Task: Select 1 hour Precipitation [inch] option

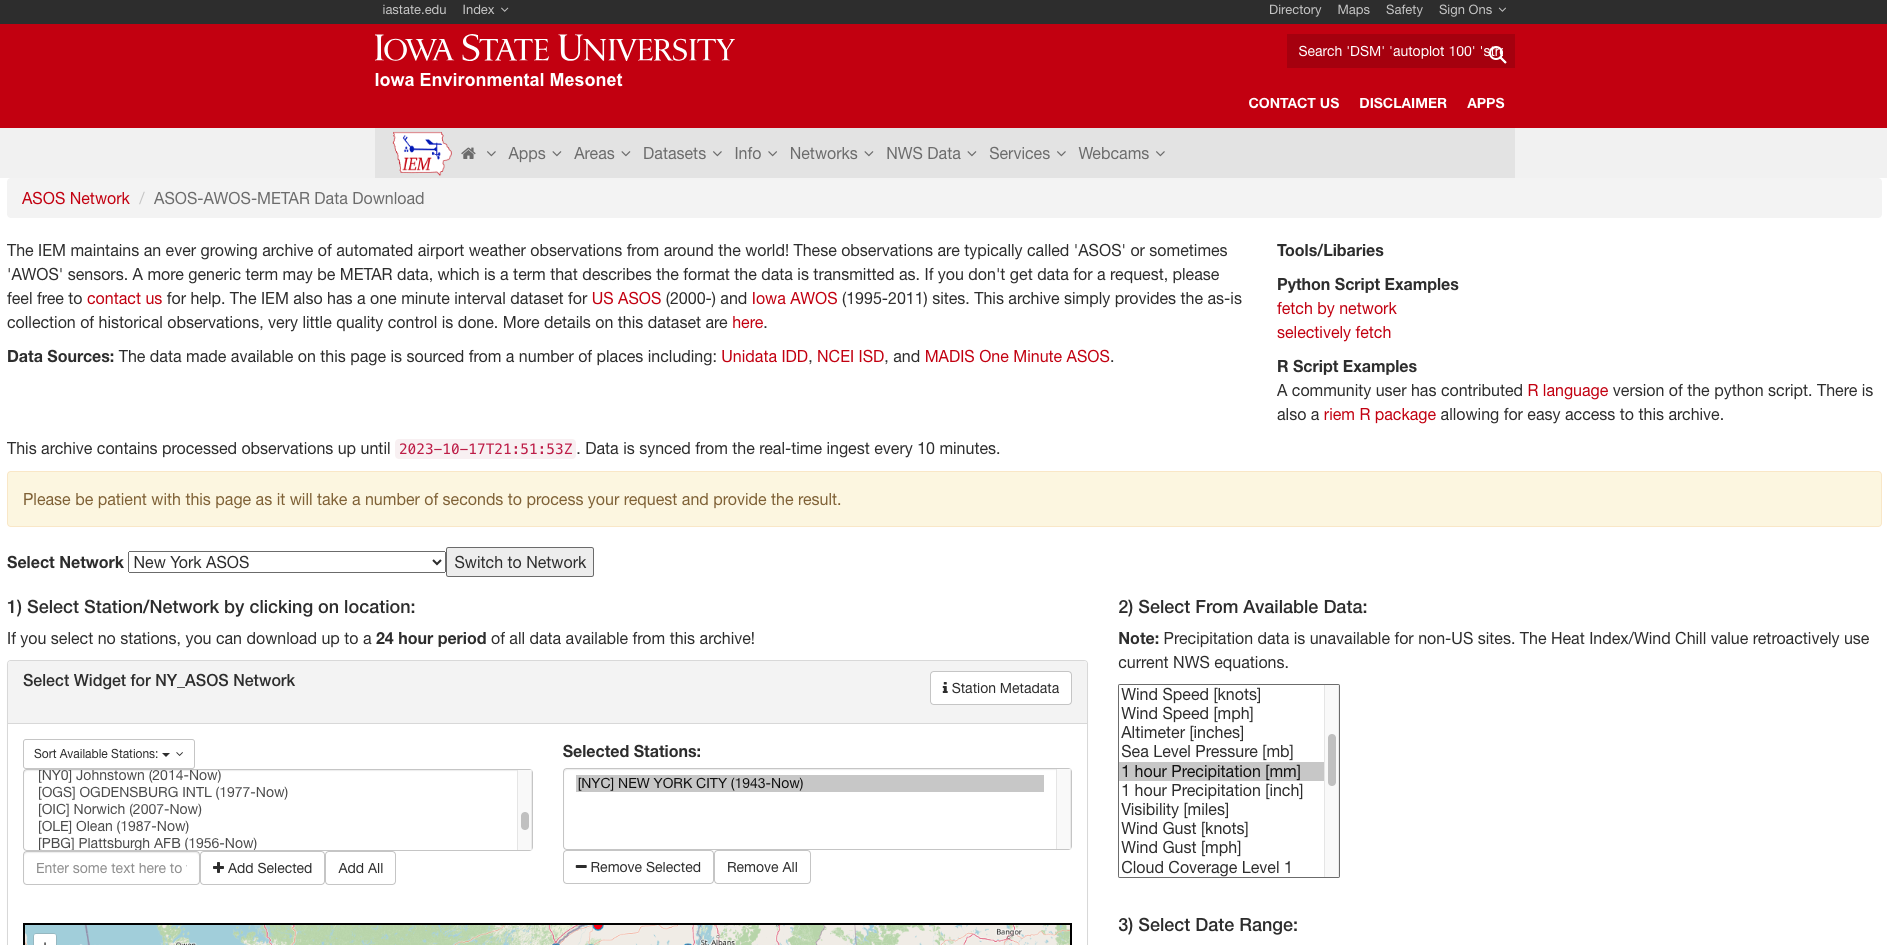Action: pyautogui.click(x=1221, y=790)
